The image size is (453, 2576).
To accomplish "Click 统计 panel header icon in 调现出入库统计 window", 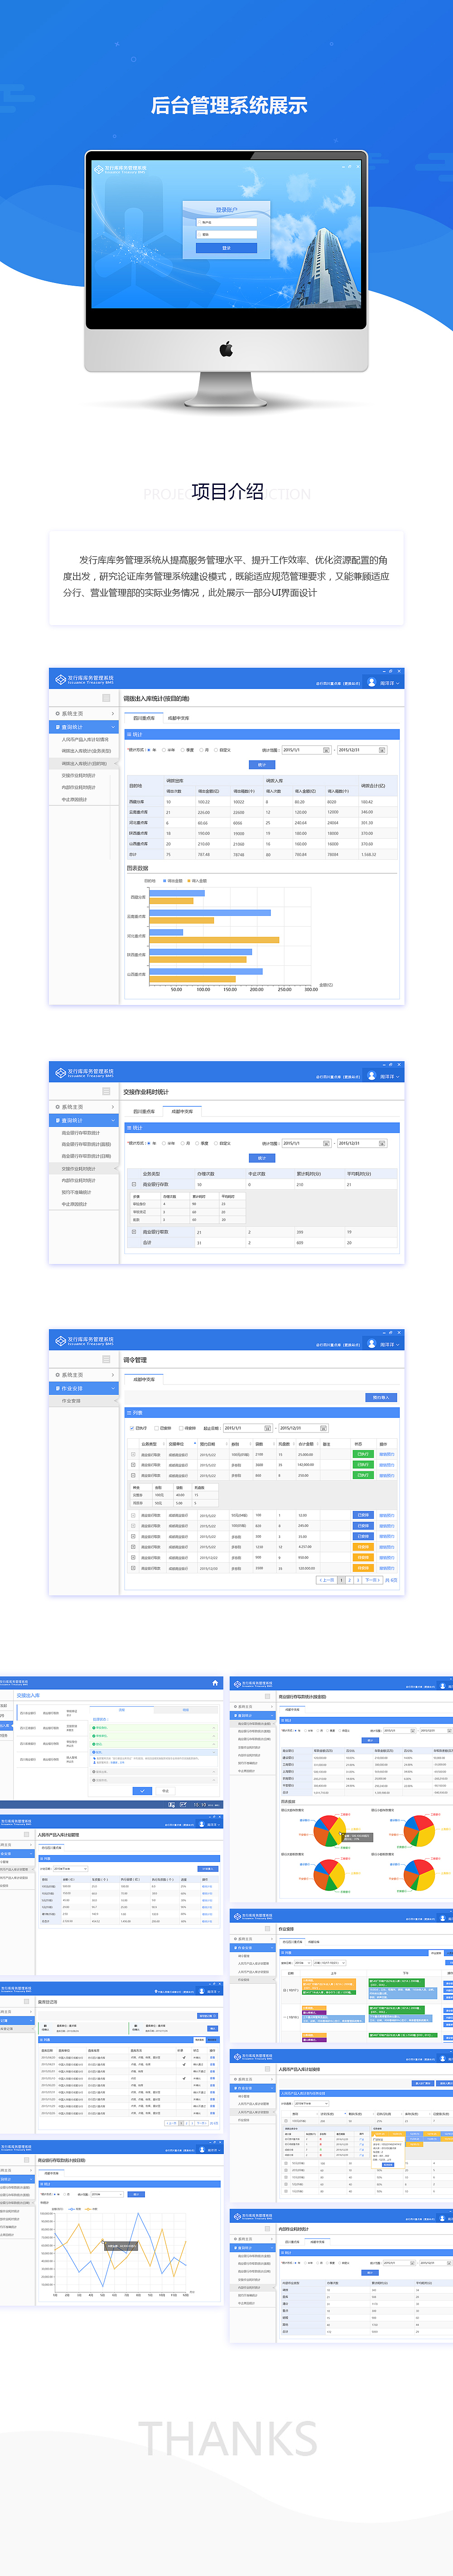I will 129,735.
